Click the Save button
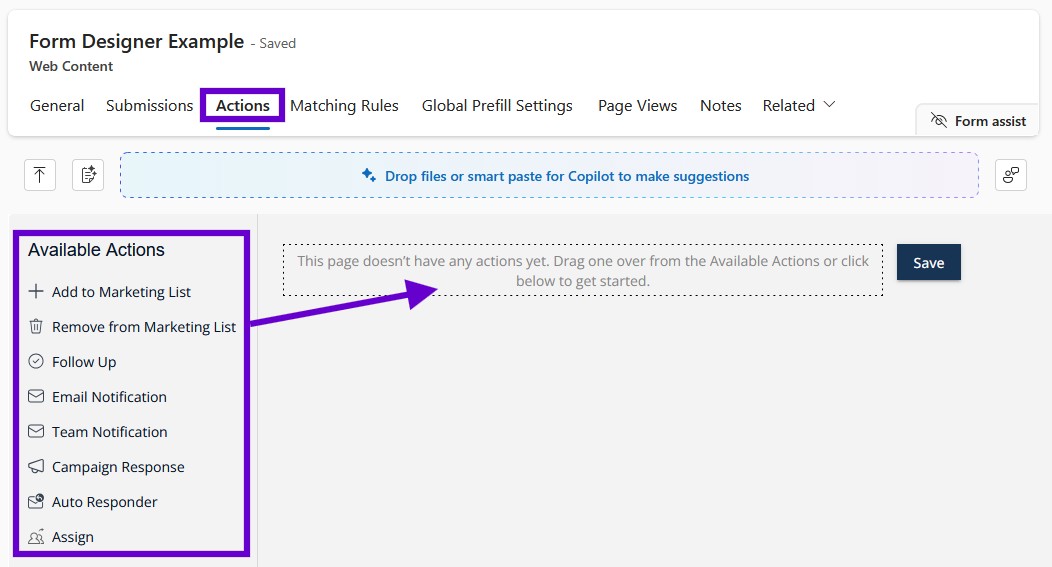 coord(929,262)
